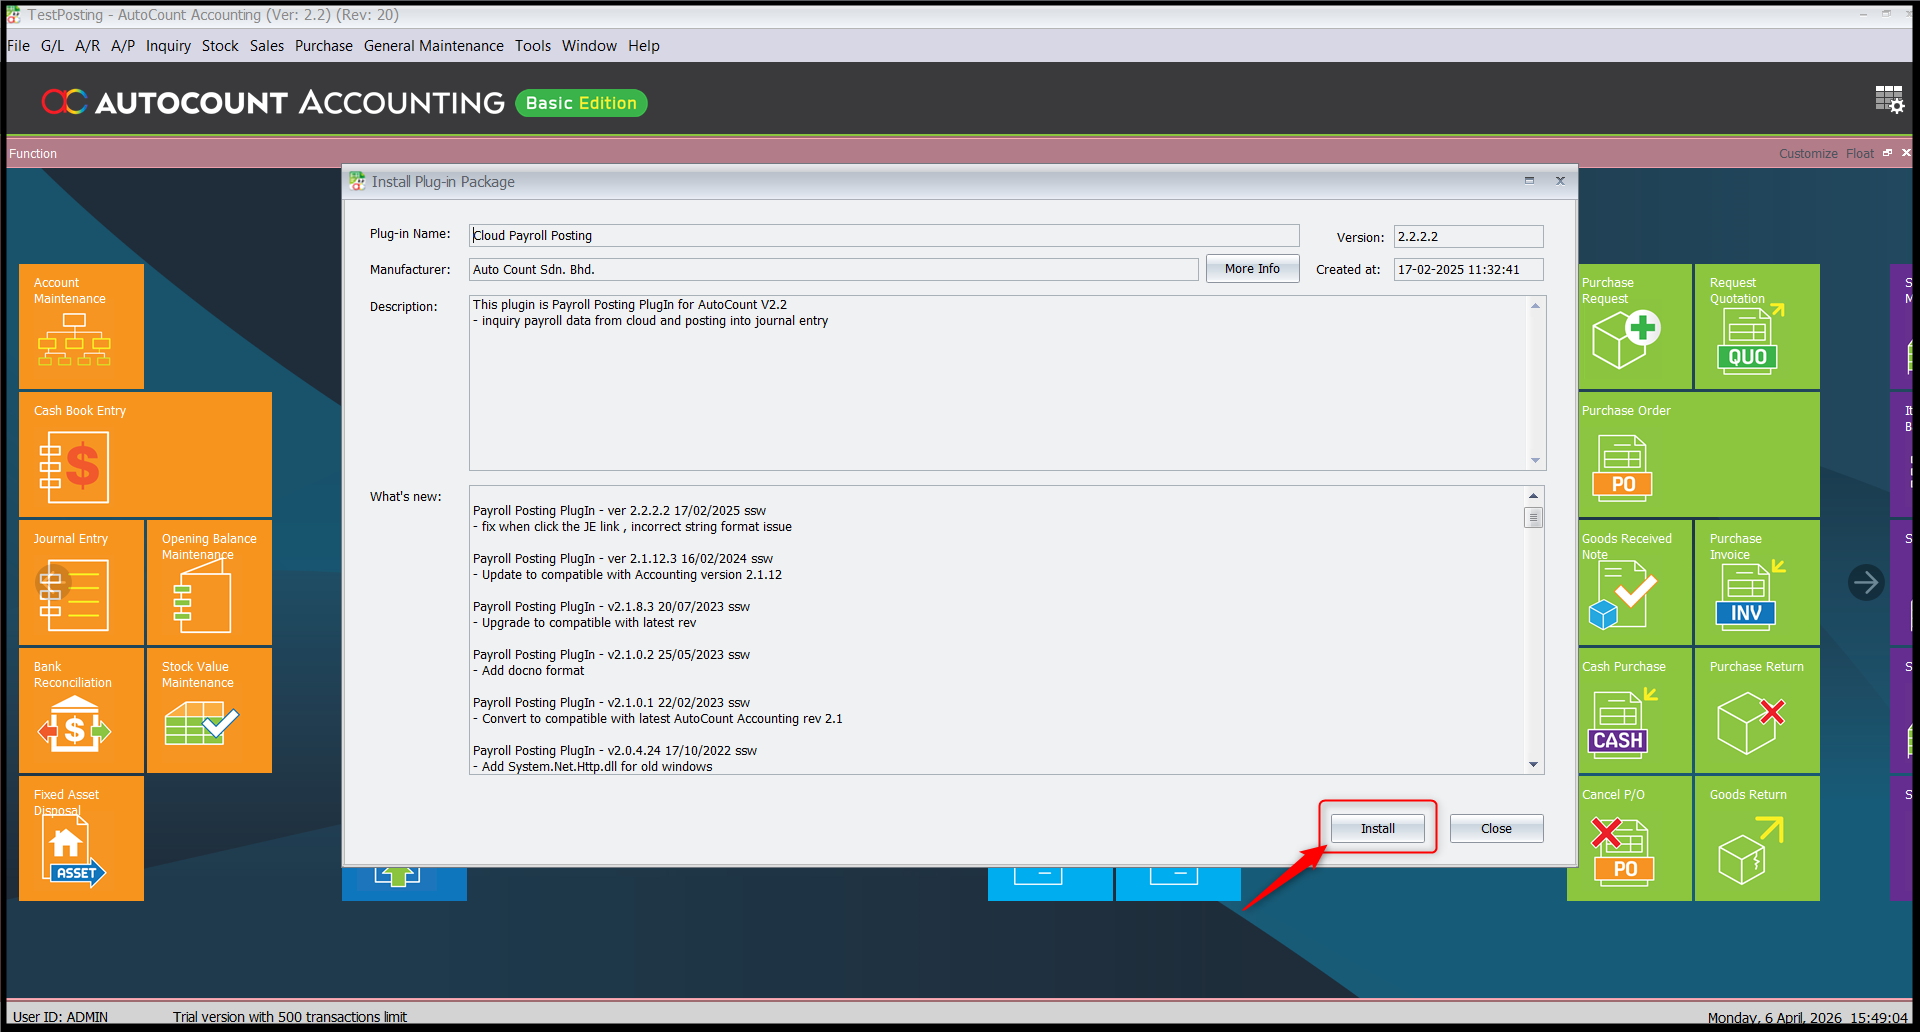The image size is (1920, 1032).
Task: Open the Account Maintenance tile
Action: click(x=81, y=326)
